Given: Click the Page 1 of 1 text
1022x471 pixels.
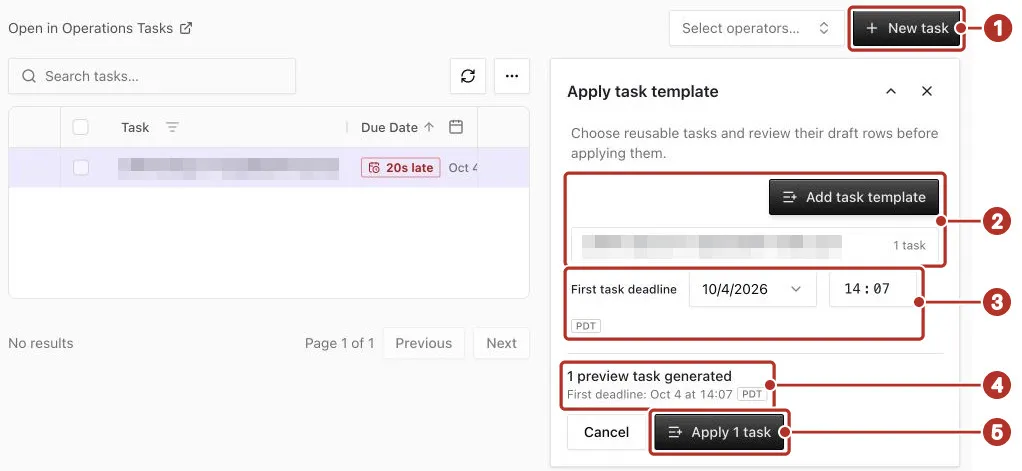Looking at the screenshot, I should coord(340,343).
